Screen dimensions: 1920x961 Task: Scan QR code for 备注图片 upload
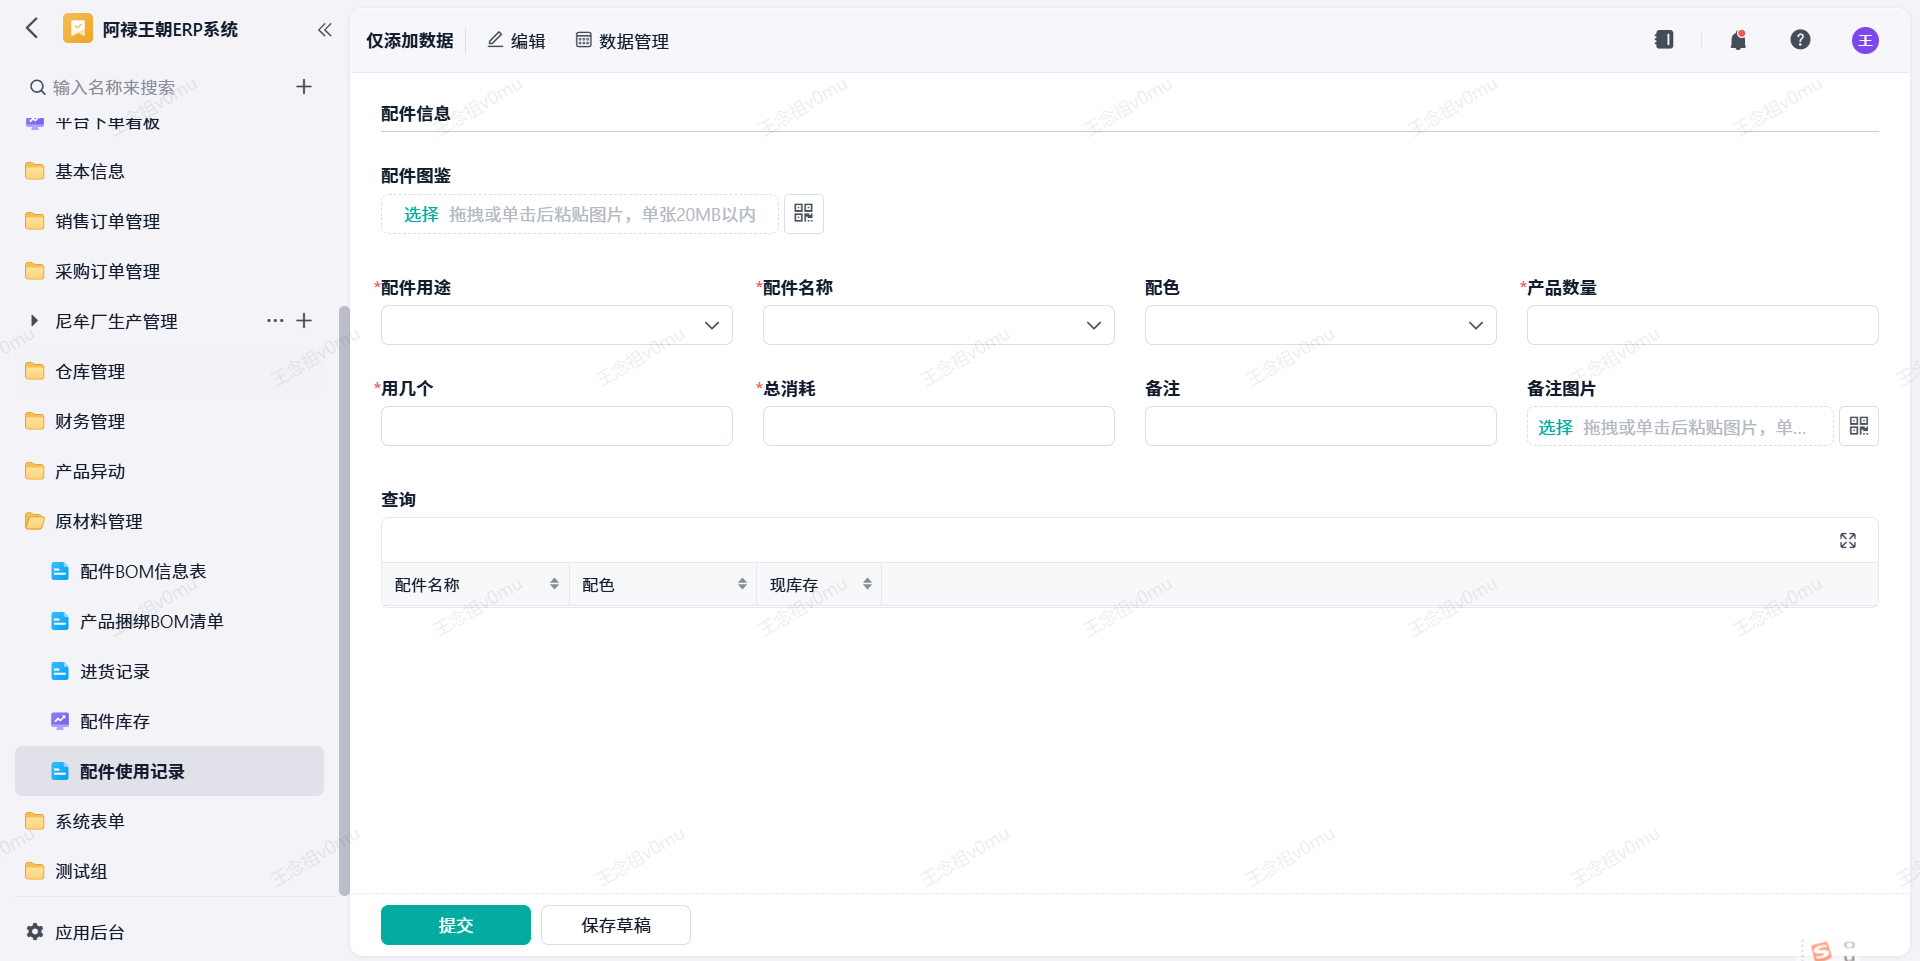coord(1859,426)
